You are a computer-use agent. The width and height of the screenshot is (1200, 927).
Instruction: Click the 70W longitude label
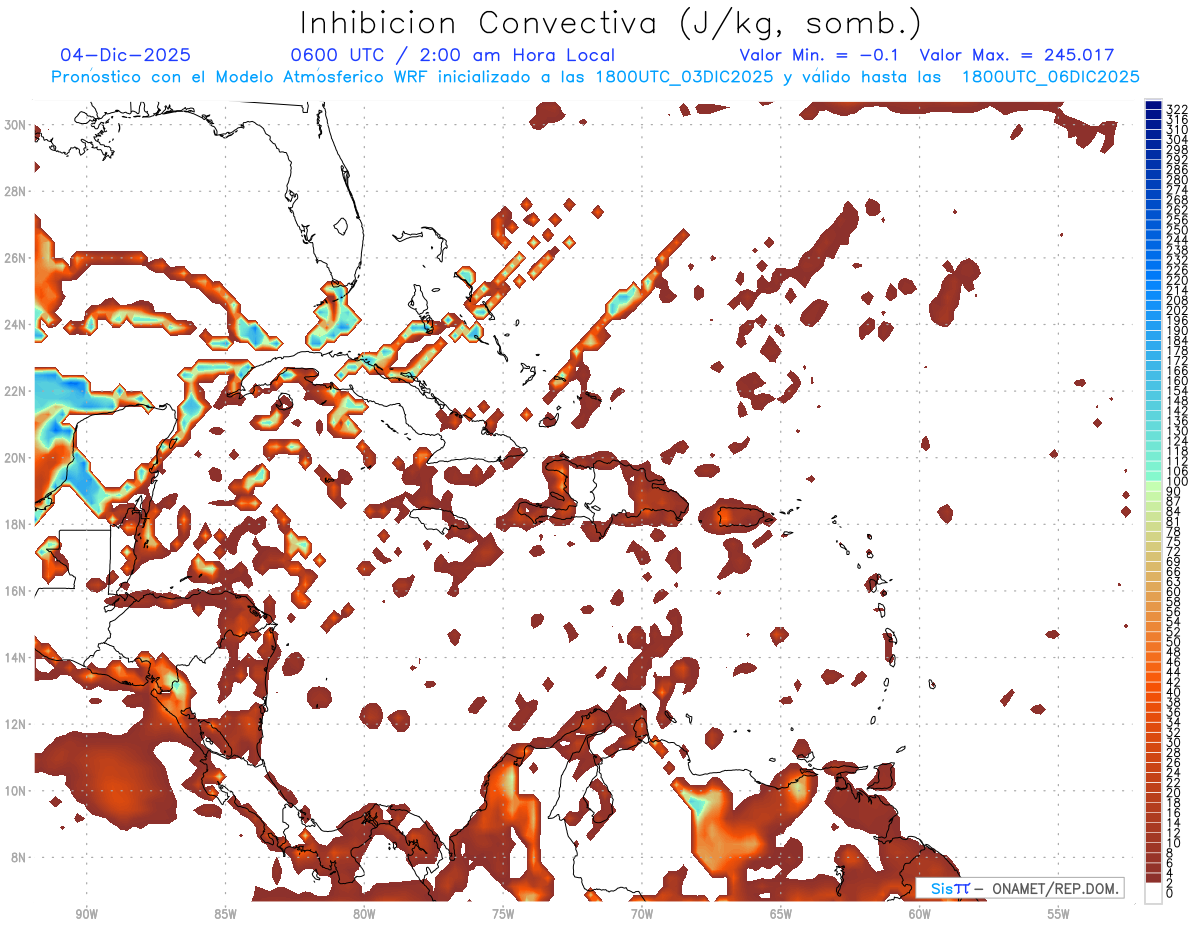642,914
